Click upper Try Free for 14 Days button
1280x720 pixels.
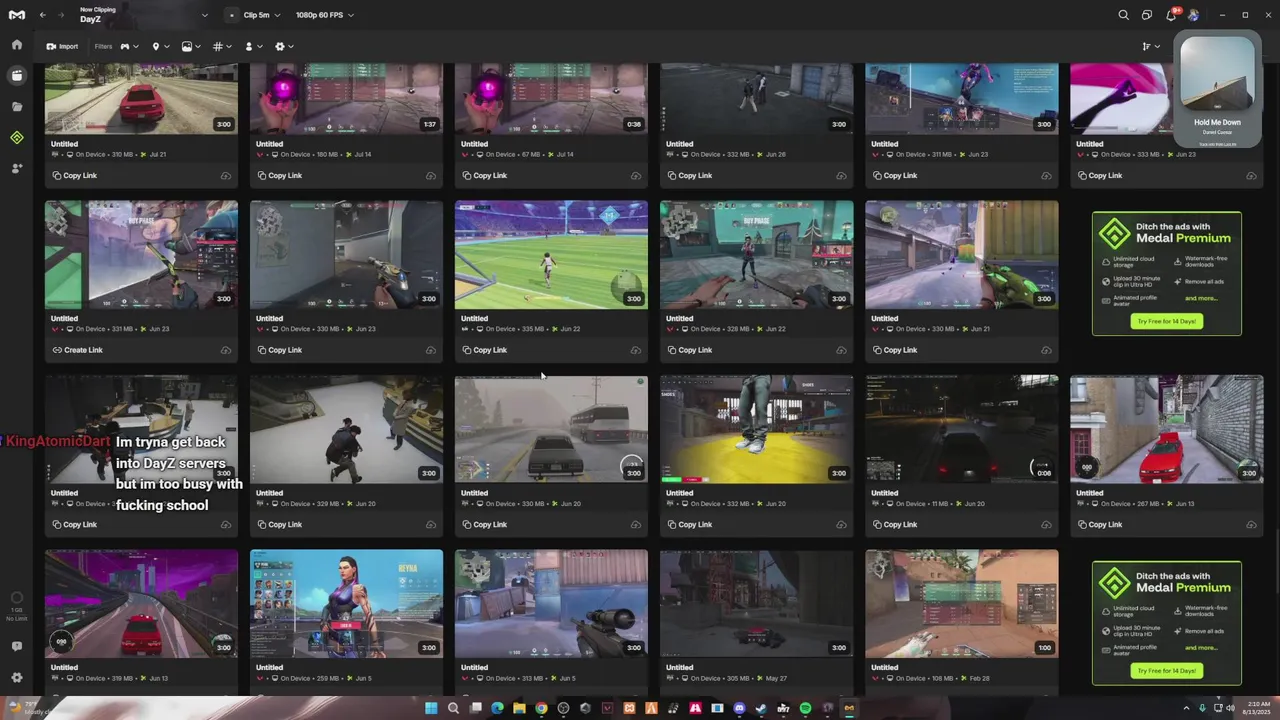click(1167, 321)
